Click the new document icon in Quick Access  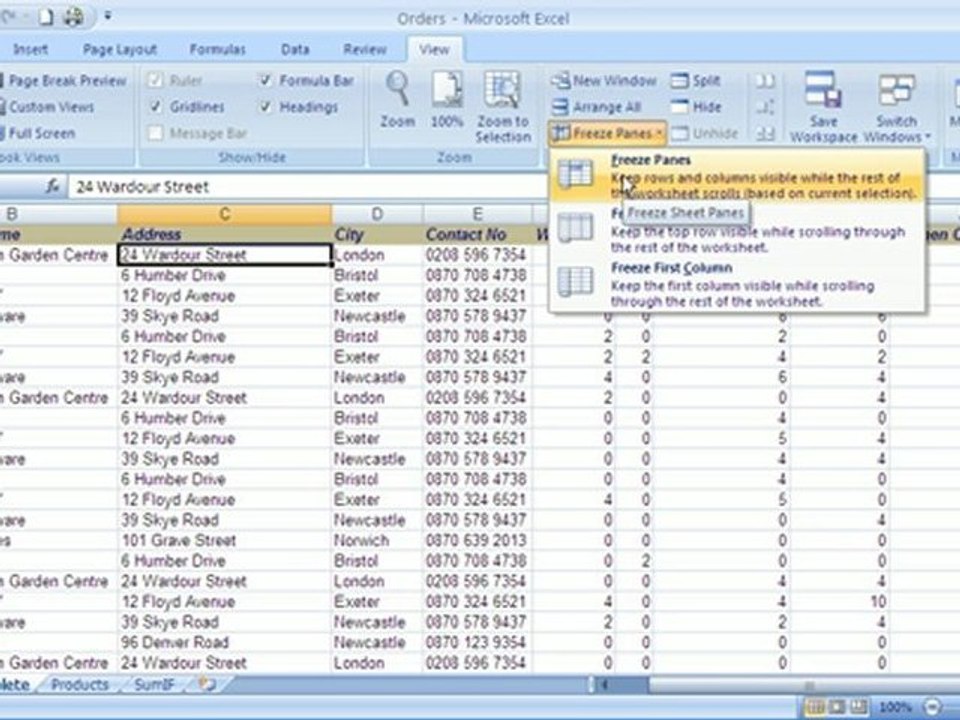[x=47, y=17]
